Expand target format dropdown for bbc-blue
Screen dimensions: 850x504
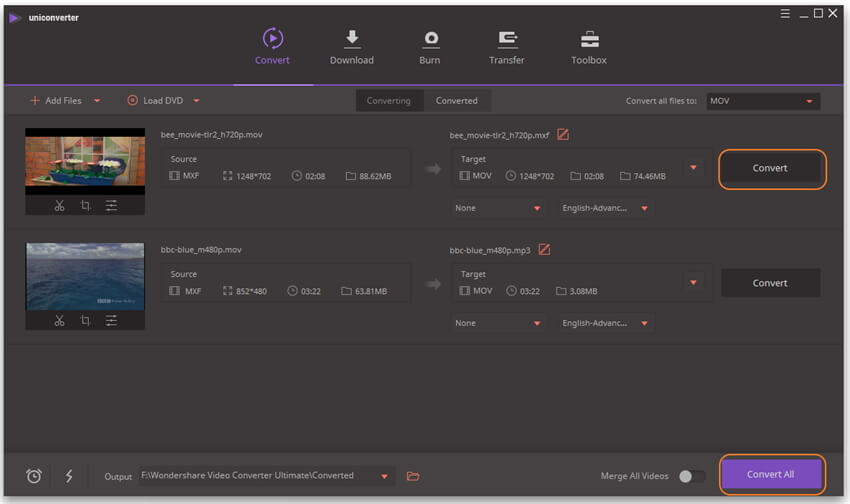click(693, 282)
